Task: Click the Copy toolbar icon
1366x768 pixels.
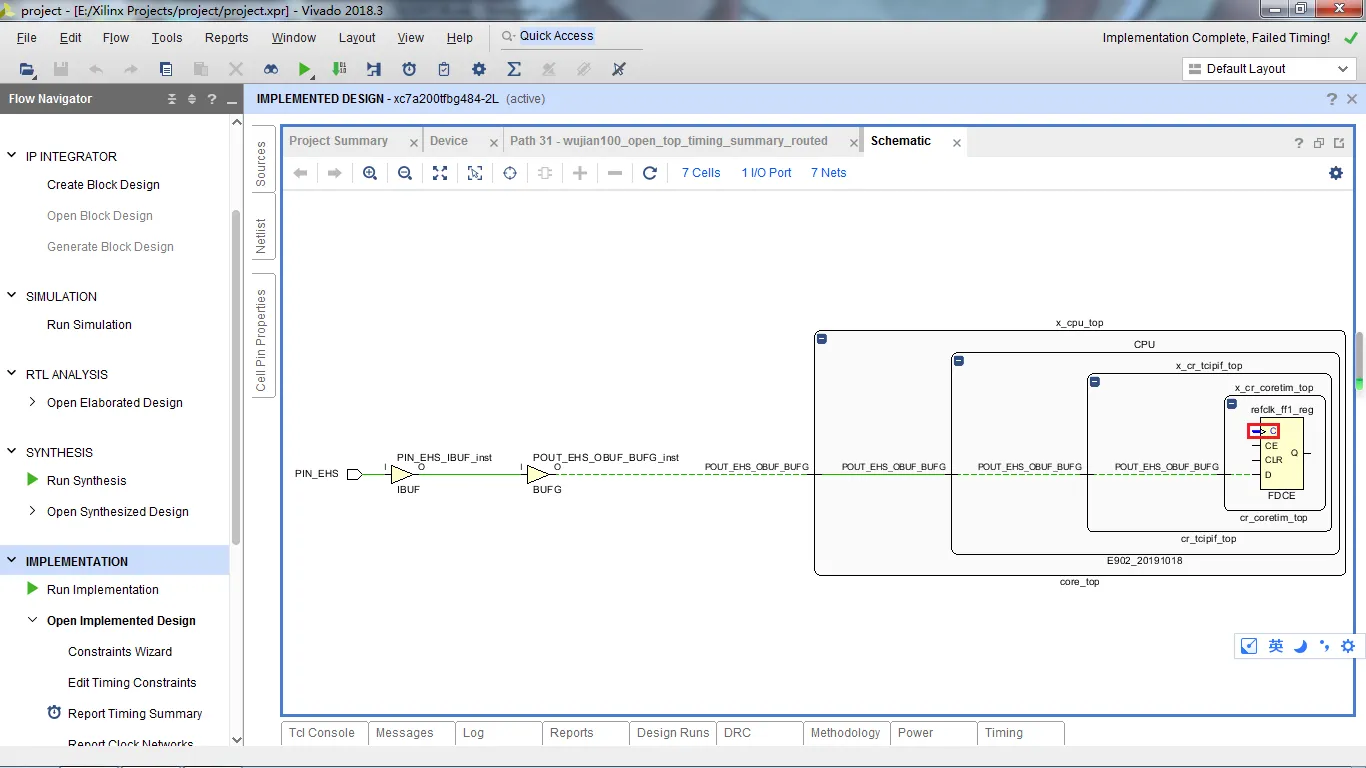Action: point(166,69)
